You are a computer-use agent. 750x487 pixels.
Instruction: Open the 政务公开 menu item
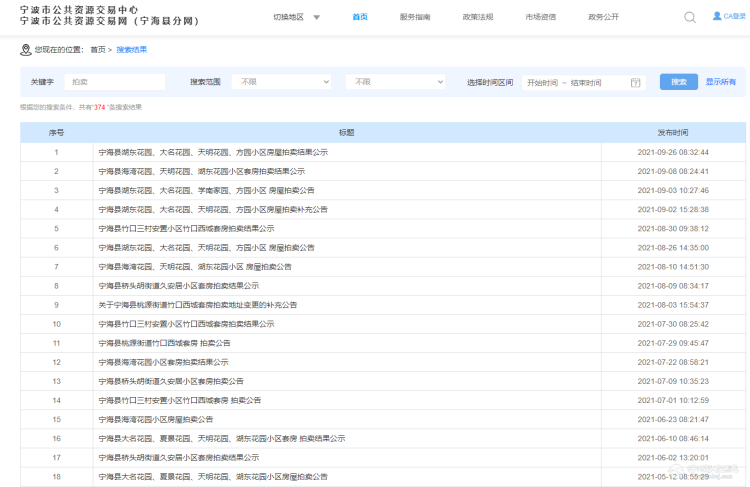pos(603,17)
